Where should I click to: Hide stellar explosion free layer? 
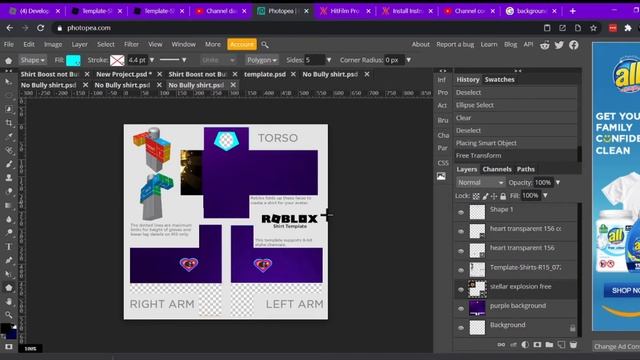tap(461, 289)
